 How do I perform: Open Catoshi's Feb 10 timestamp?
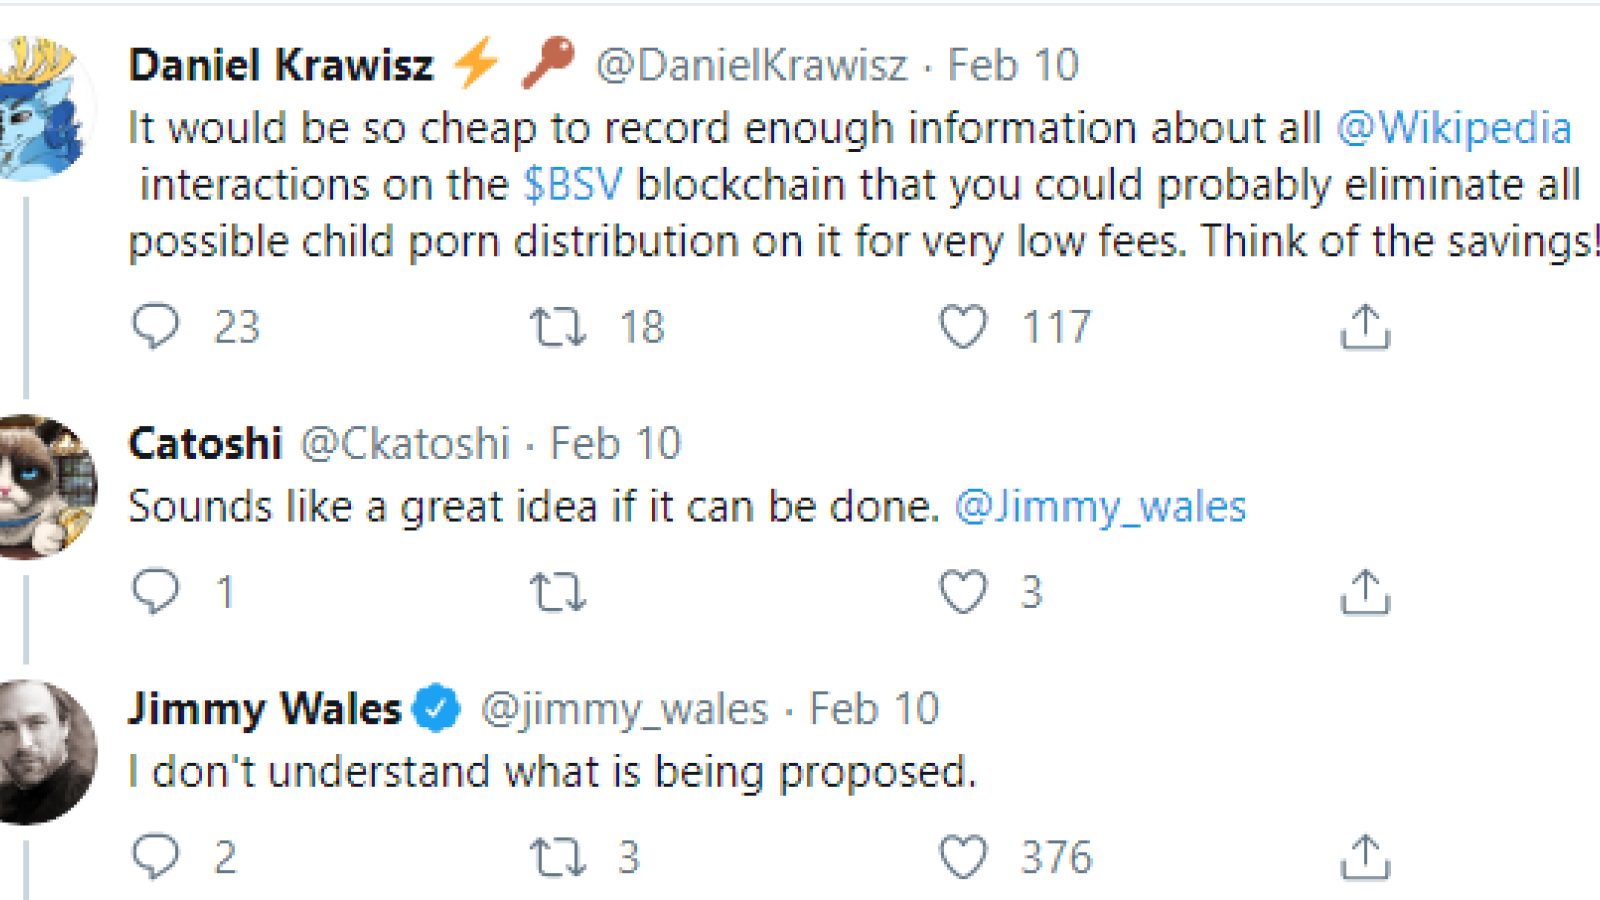(616, 444)
